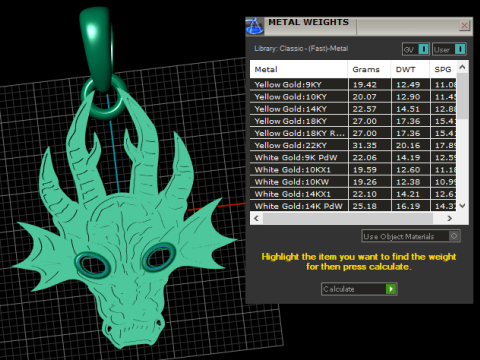Sort by the SPG column header
This screenshot has height=360, width=480.
tap(443, 69)
